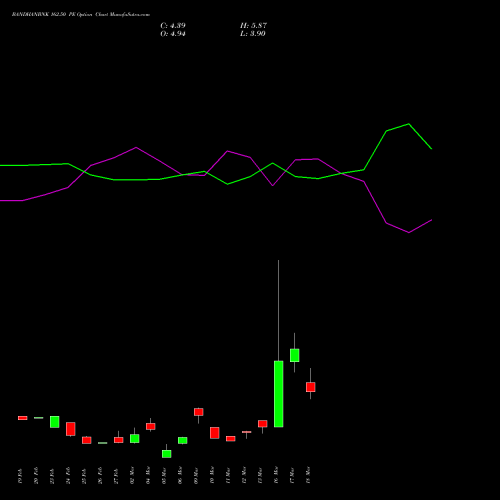The height and width of the screenshot is (500, 500).
Task: Select the green candle for 02 Mar
Action: tap(135, 439)
